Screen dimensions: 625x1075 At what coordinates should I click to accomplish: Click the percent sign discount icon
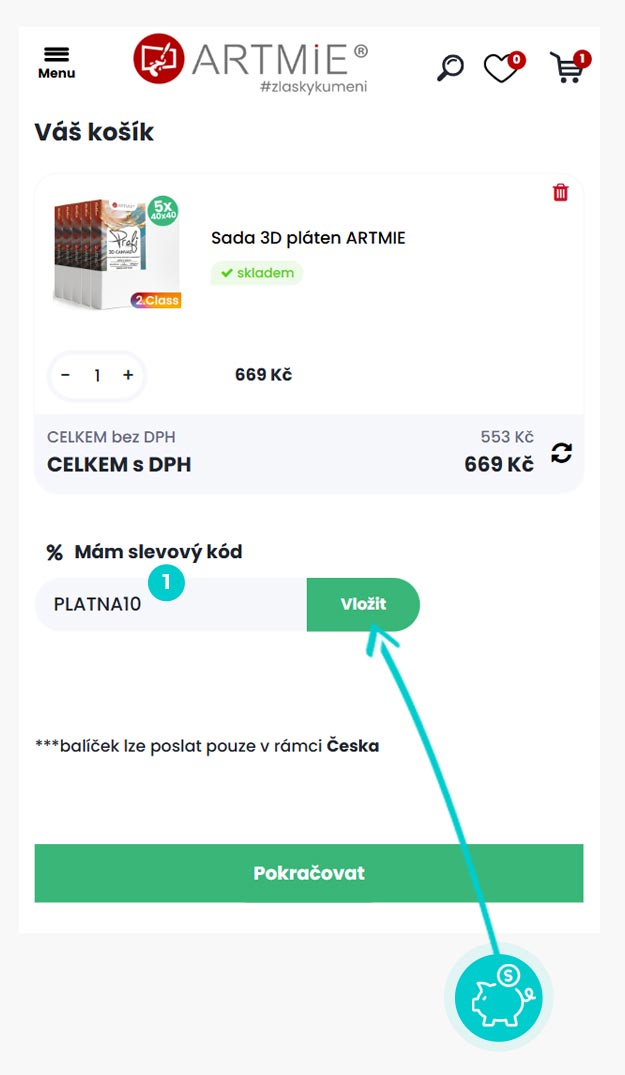tap(54, 552)
